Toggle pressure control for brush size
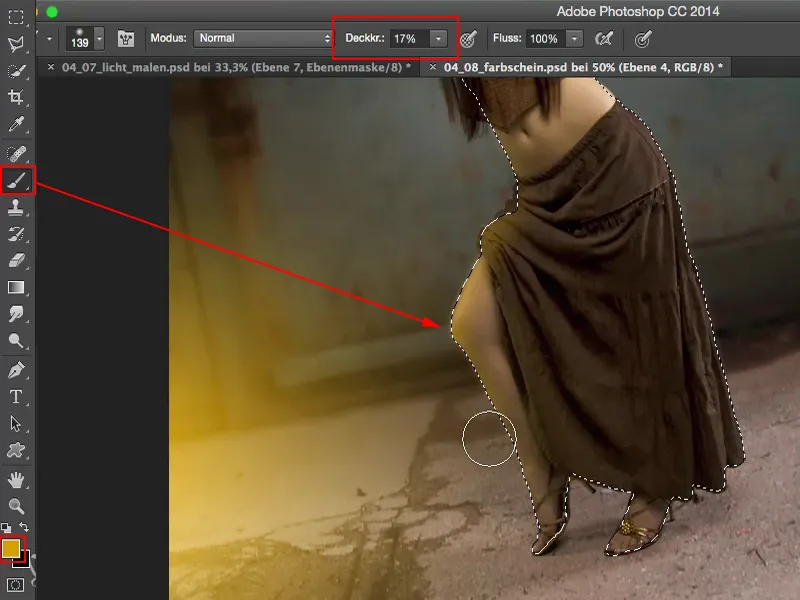The image size is (800, 600). coord(643,39)
